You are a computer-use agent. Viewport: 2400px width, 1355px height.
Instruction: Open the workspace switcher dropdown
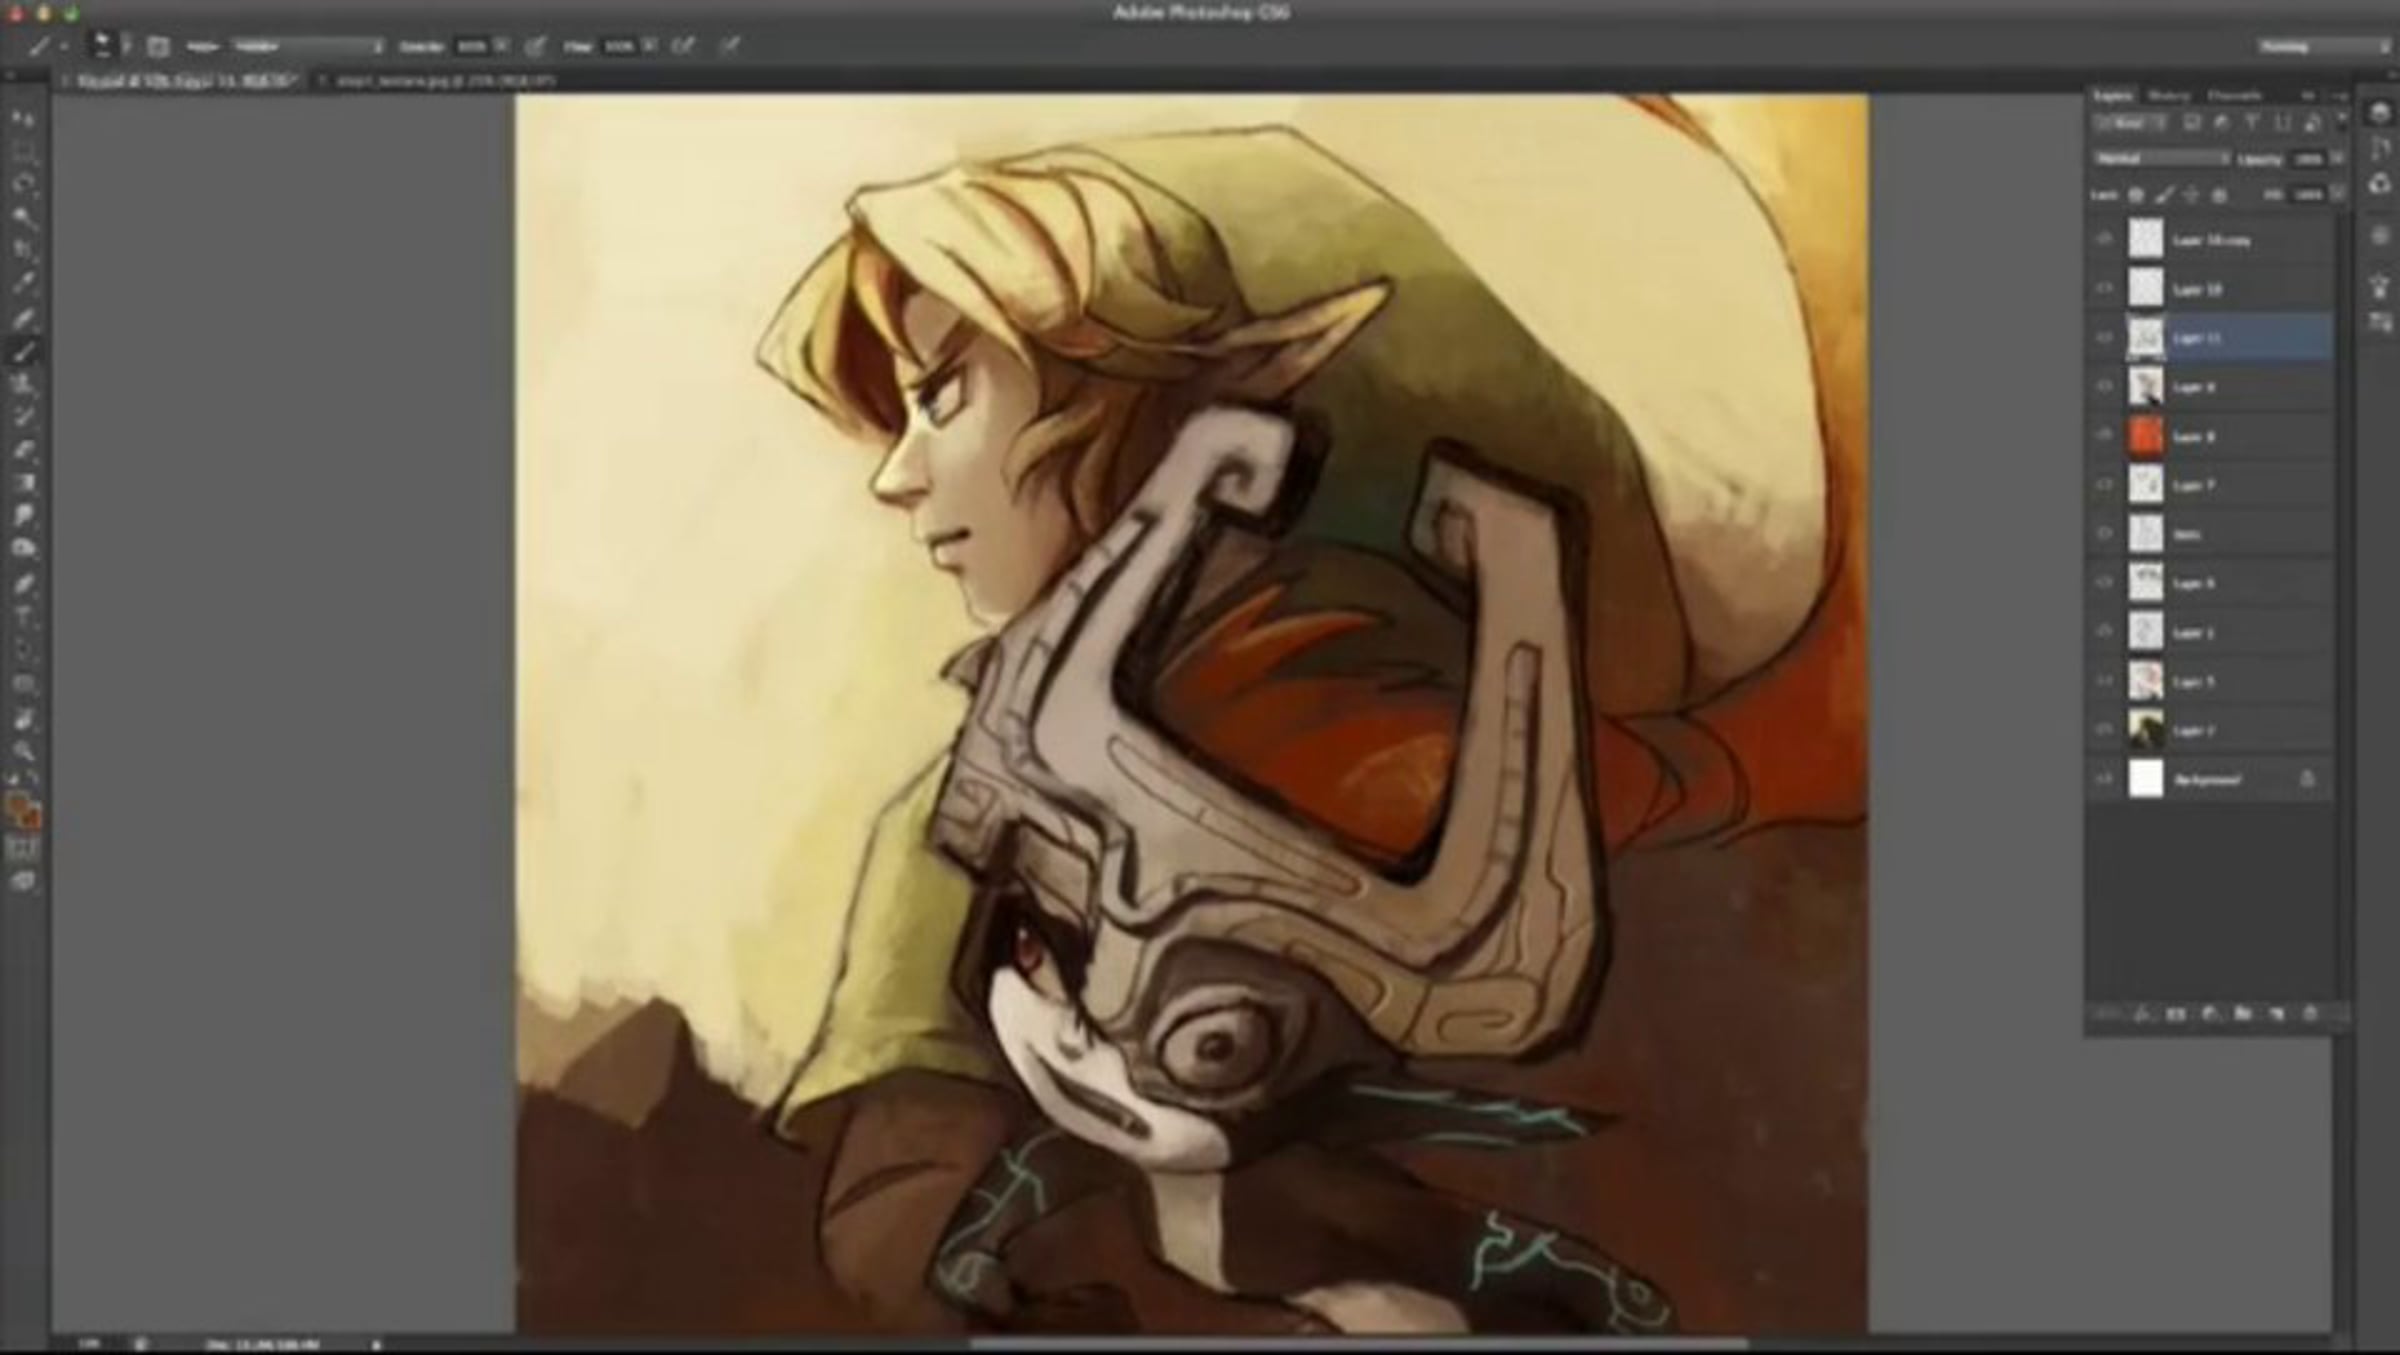2323,47
